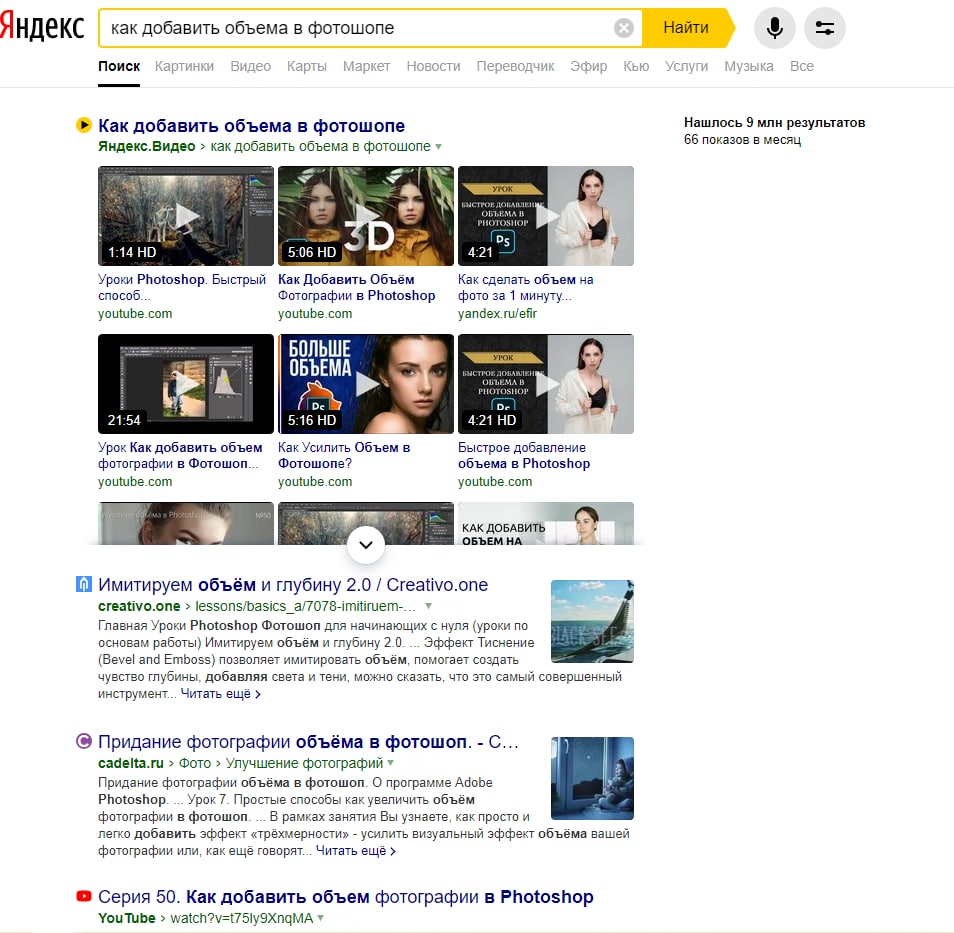This screenshot has width=954, height=933.
Task: Open the dropdown arrow beside creativo.one URL
Action: point(428,606)
